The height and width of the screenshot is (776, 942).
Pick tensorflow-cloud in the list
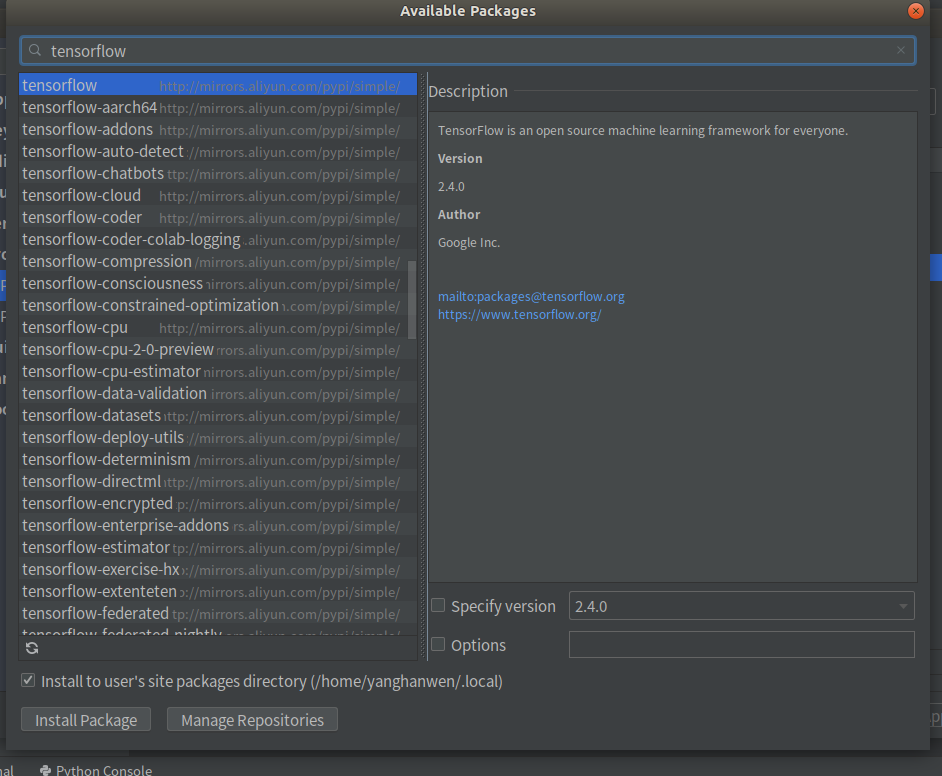click(218, 196)
